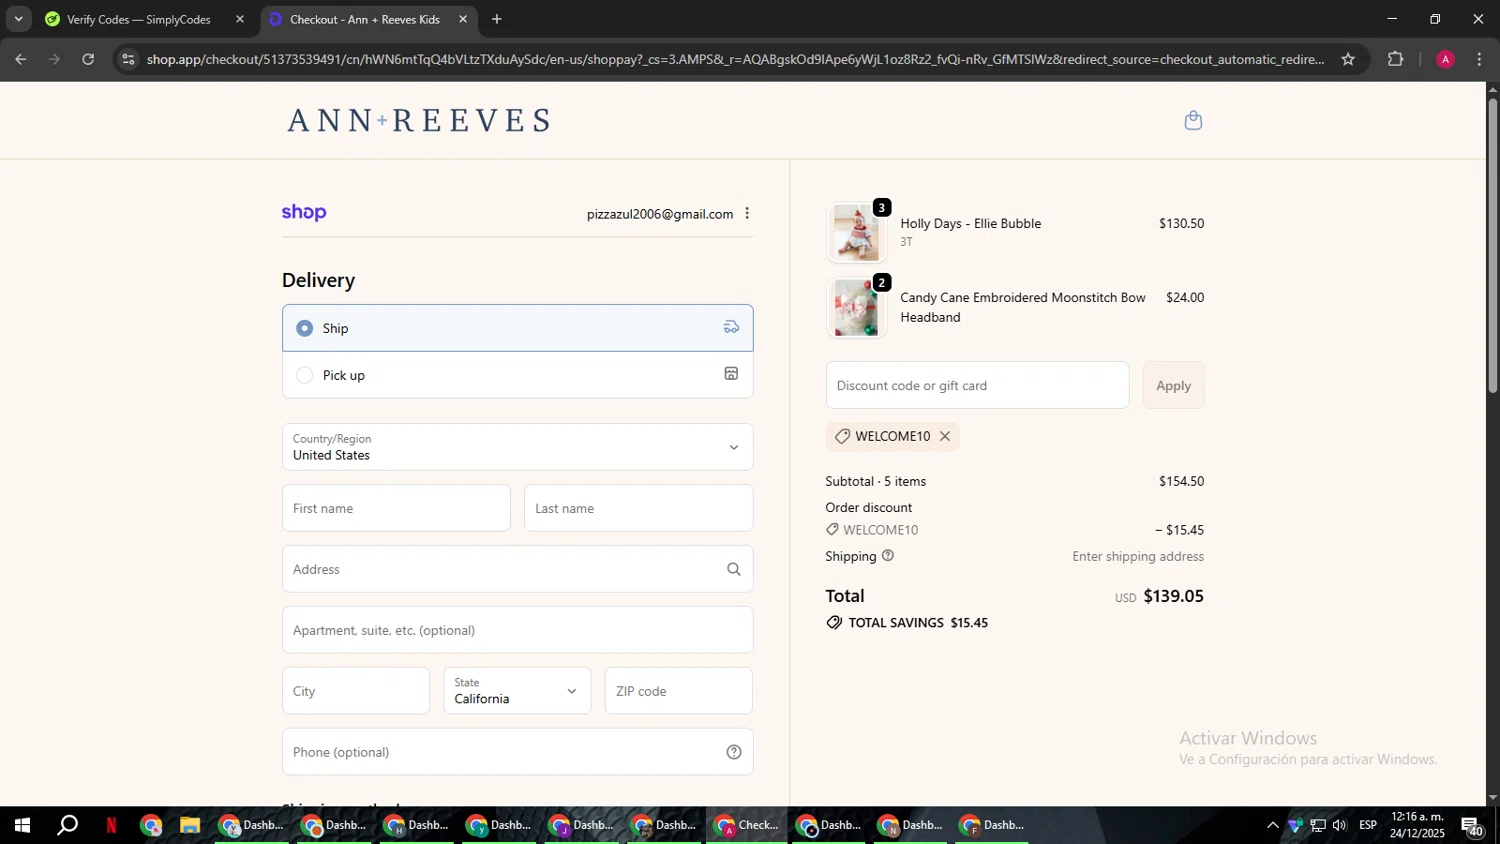1500x844 pixels.
Task: Click the site information icon in address bar
Action: click(127, 59)
